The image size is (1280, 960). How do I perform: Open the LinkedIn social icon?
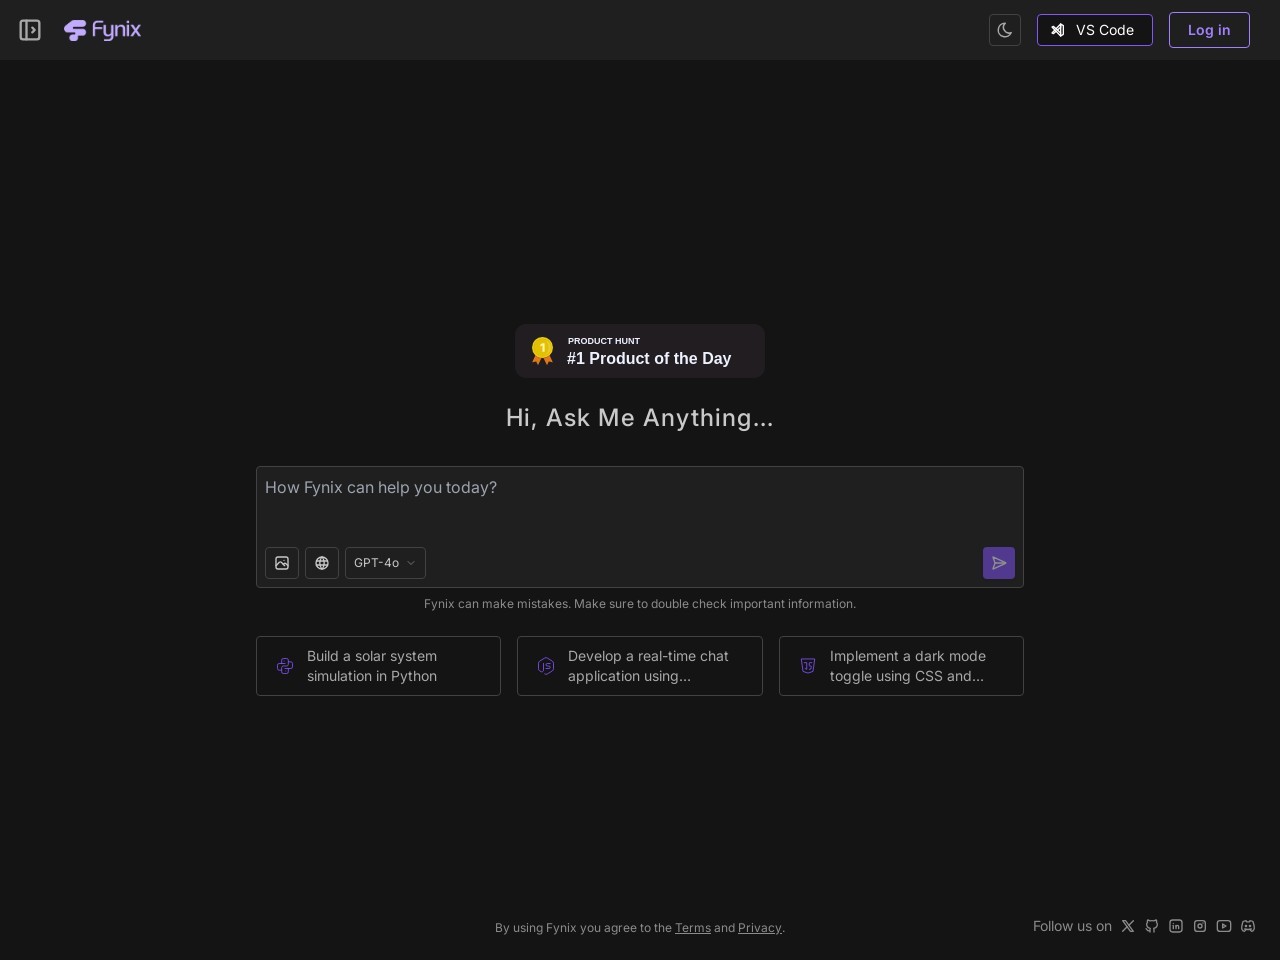[1176, 926]
